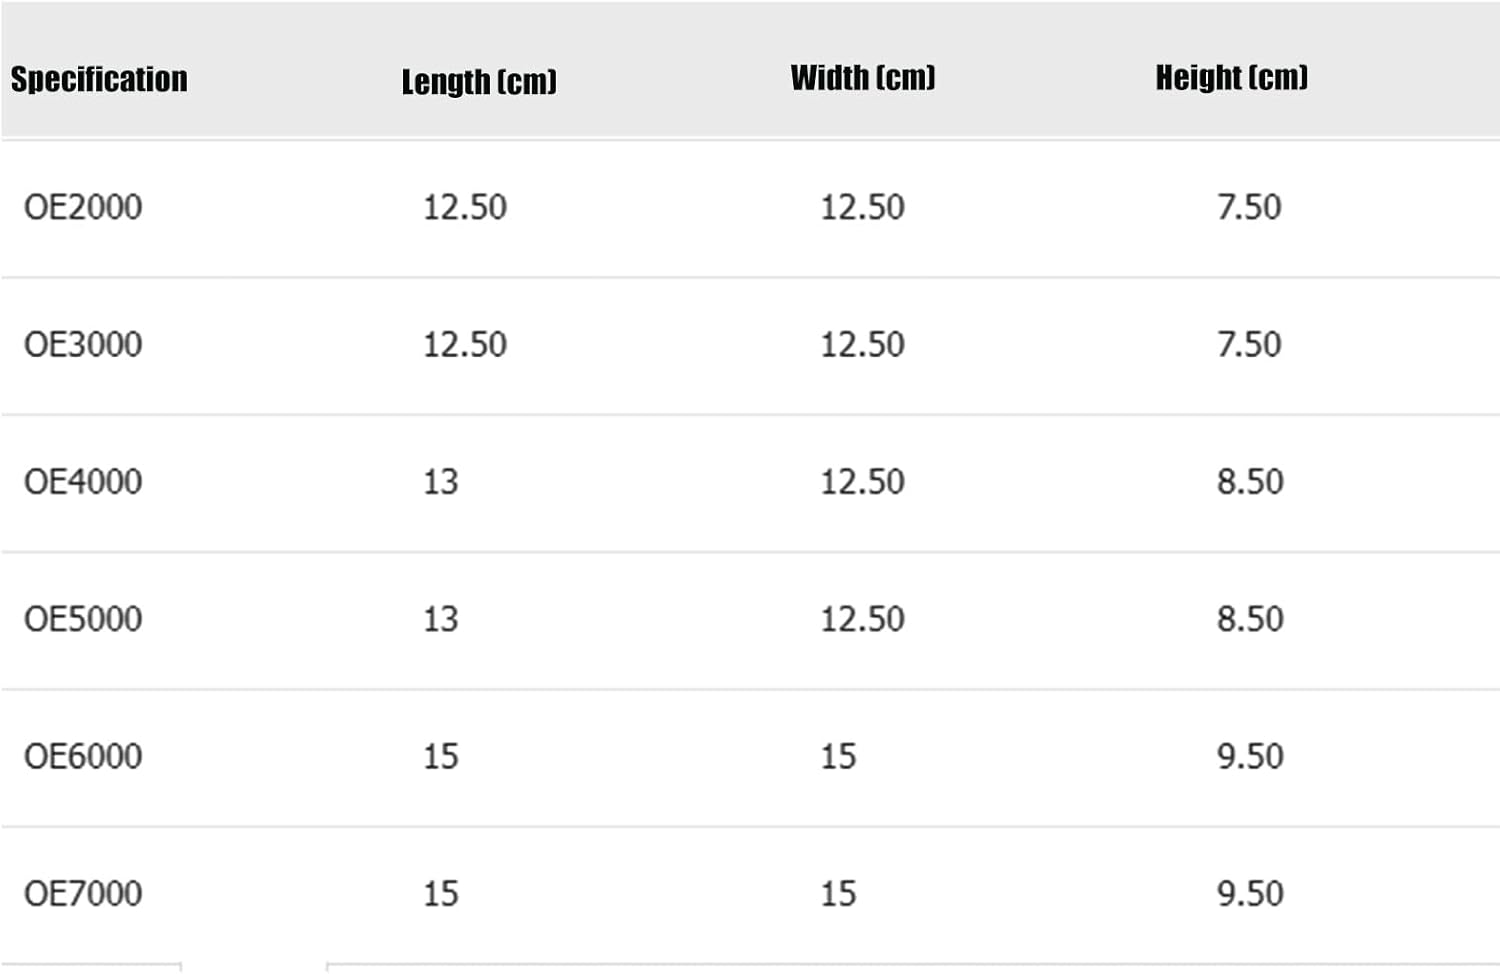This screenshot has width=1500, height=974.
Task: Click the OE7000 width value 15
Action: [839, 893]
